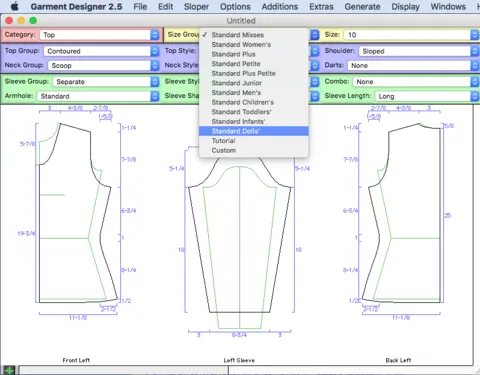Expand the Darts None dropdown

click(413, 65)
